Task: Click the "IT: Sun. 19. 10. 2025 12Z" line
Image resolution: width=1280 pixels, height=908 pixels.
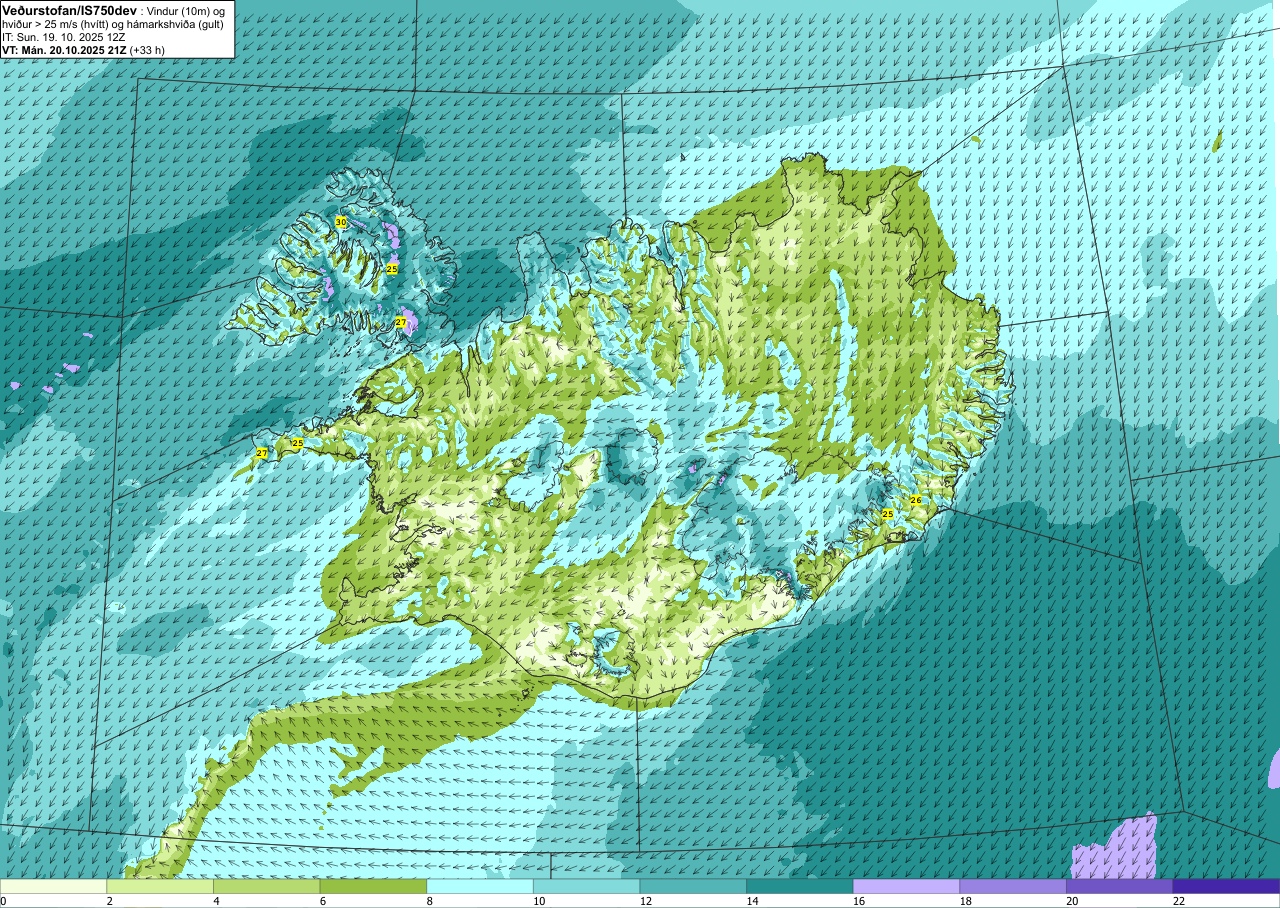Action: click(63, 36)
